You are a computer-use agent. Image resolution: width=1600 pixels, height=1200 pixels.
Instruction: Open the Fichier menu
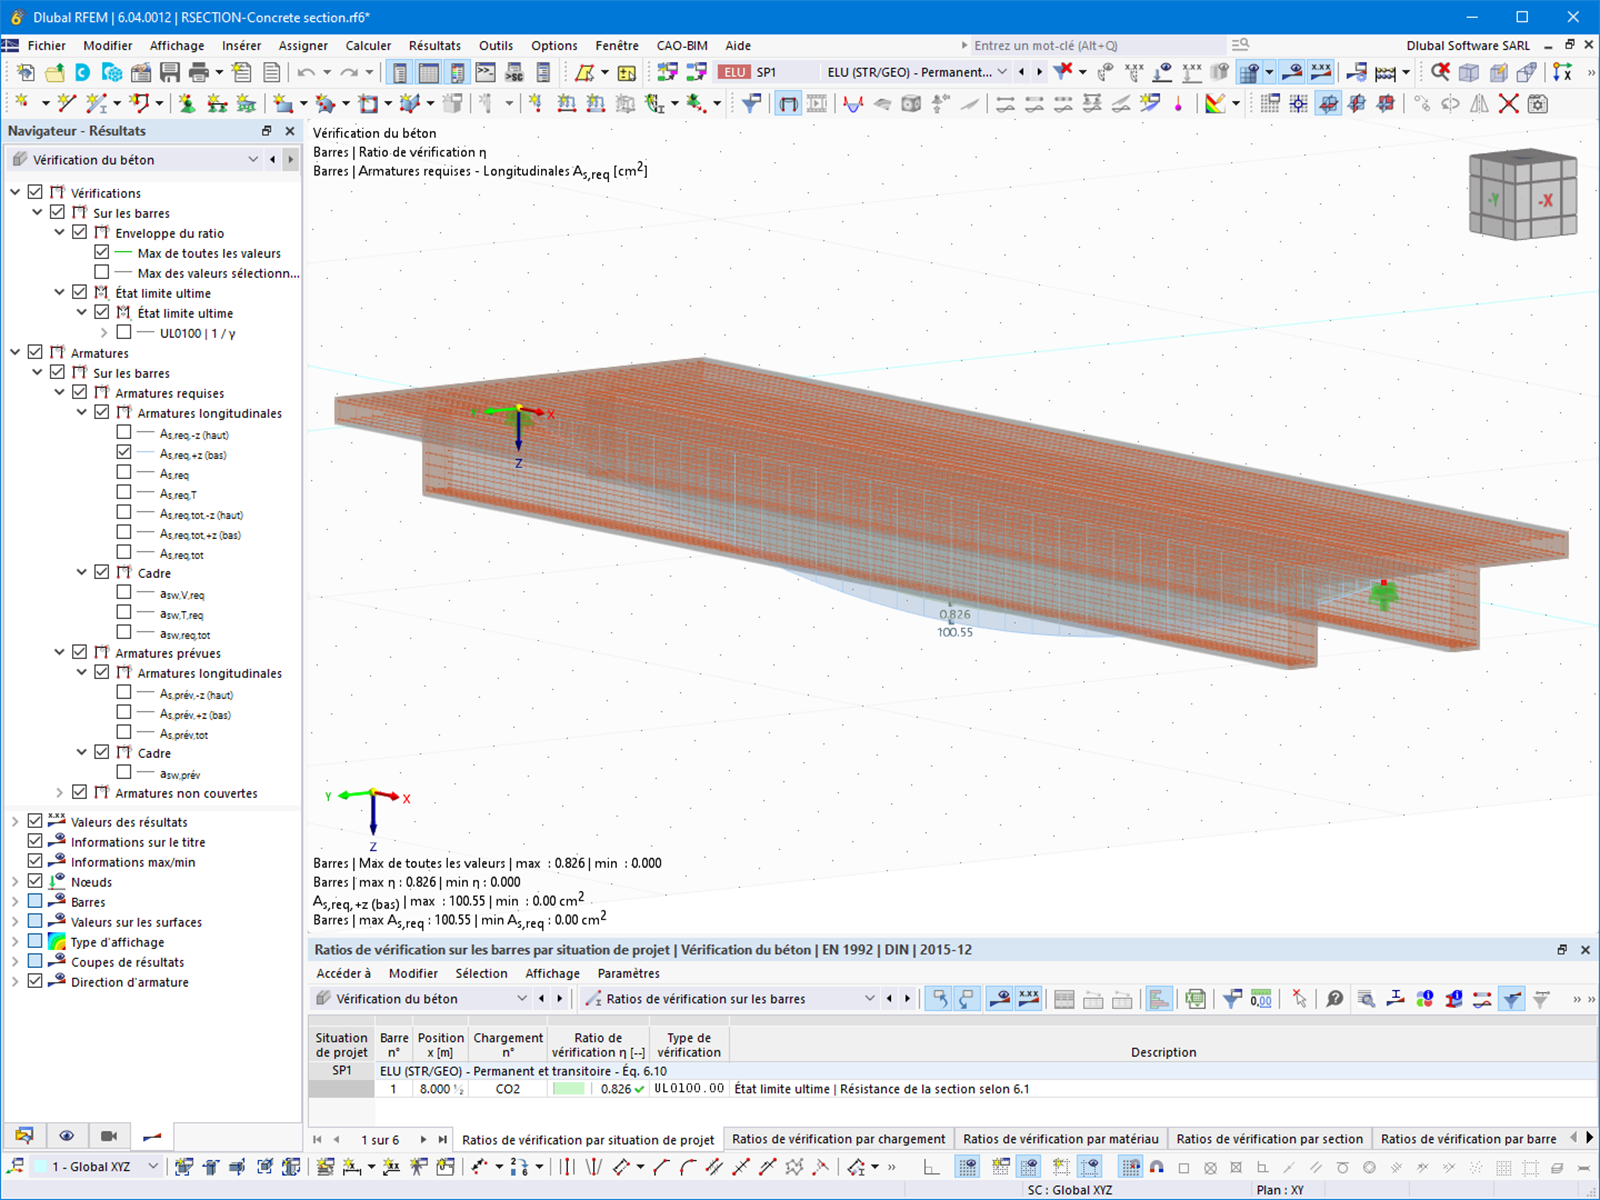coord(46,45)
